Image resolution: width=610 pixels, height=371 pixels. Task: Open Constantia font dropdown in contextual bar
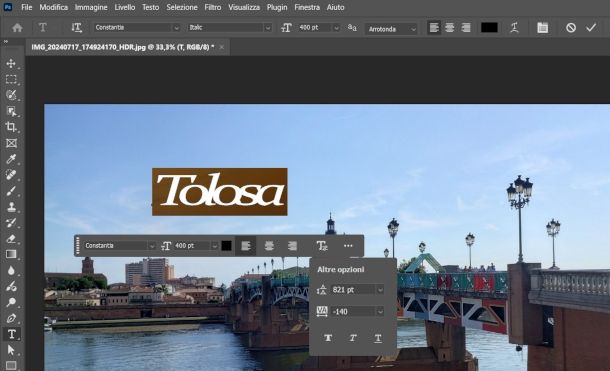point(151,246)
